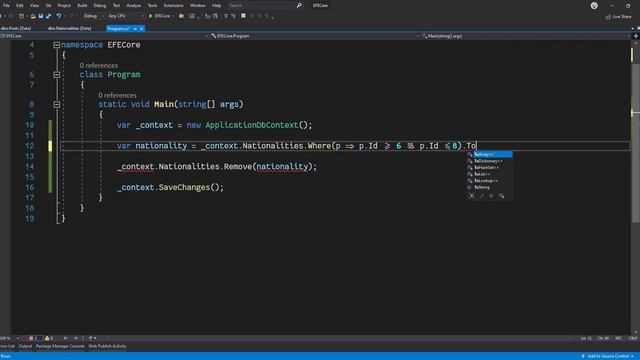Open the Test menu
This screenshot has height=360, width=640.
[x=116, y=5]
